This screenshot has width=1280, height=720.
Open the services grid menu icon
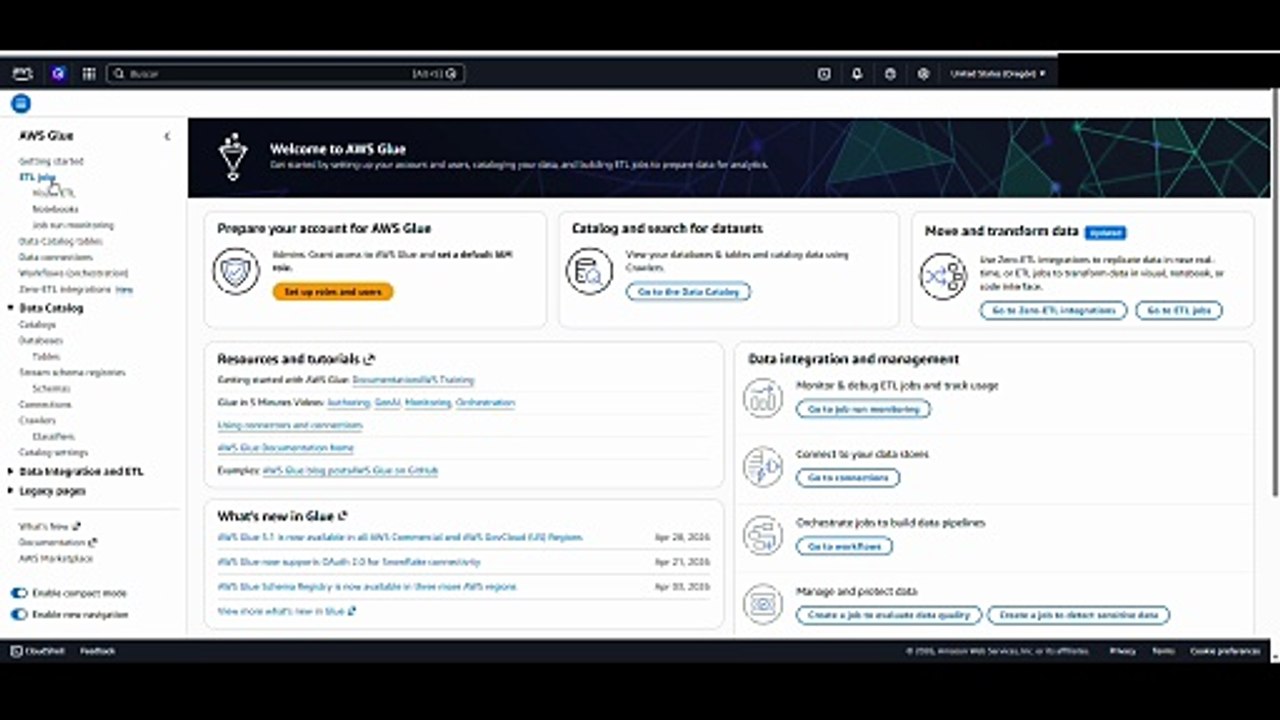(x=89, y=73)
